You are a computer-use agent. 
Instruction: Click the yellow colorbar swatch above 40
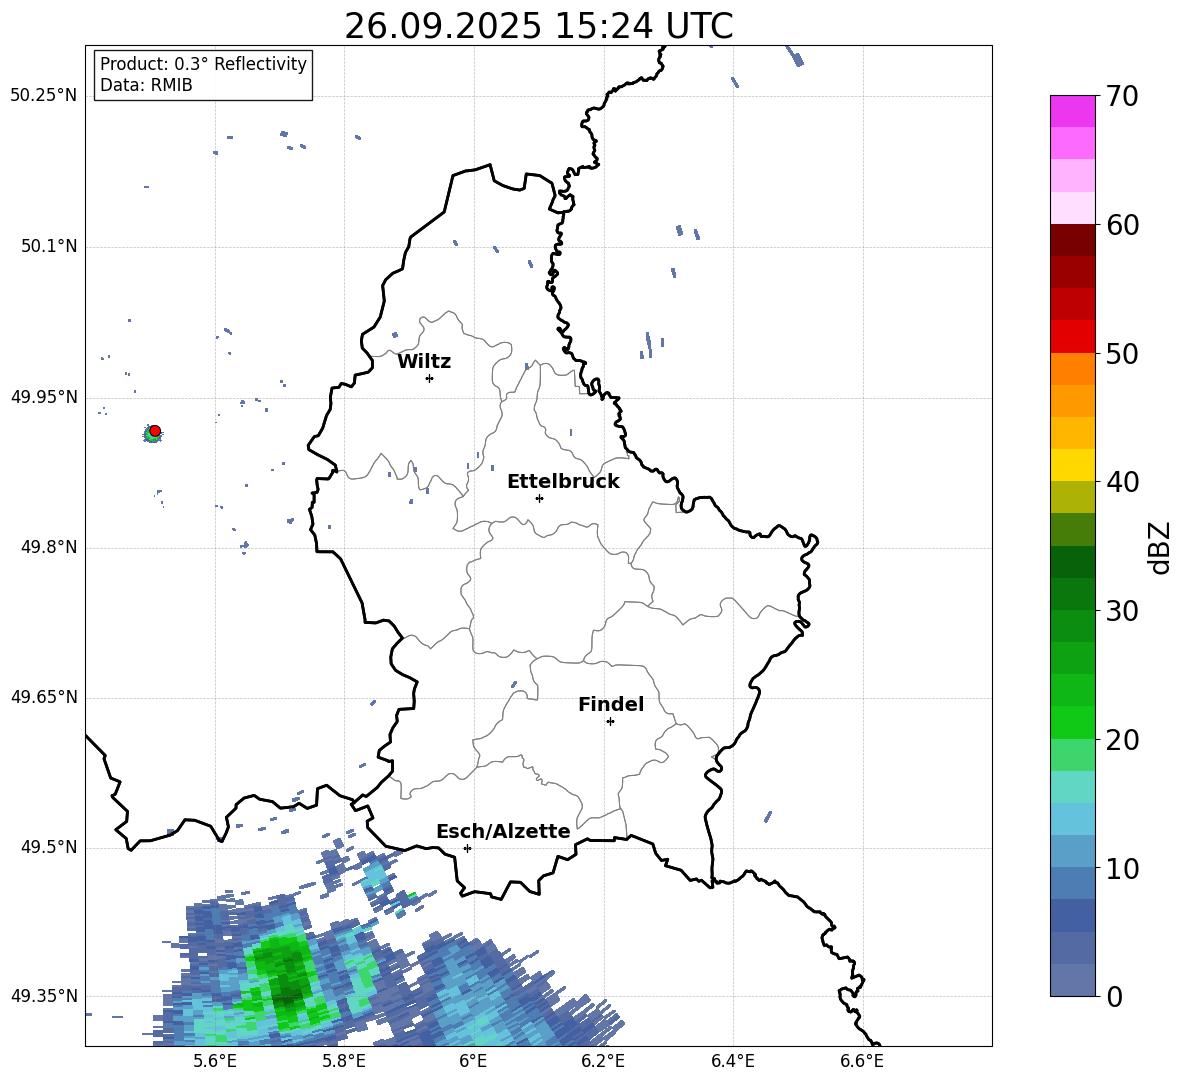[1072, 465]
